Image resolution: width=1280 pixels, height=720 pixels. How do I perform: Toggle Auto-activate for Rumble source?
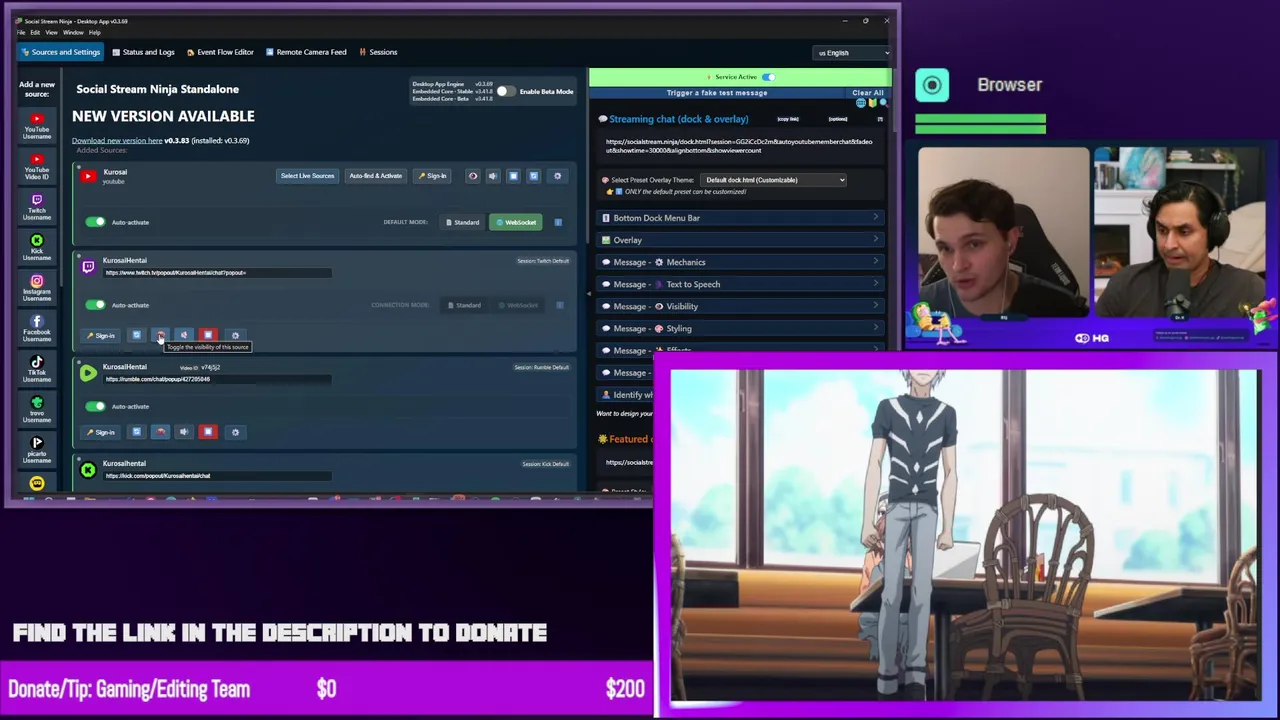click(95, 406)
